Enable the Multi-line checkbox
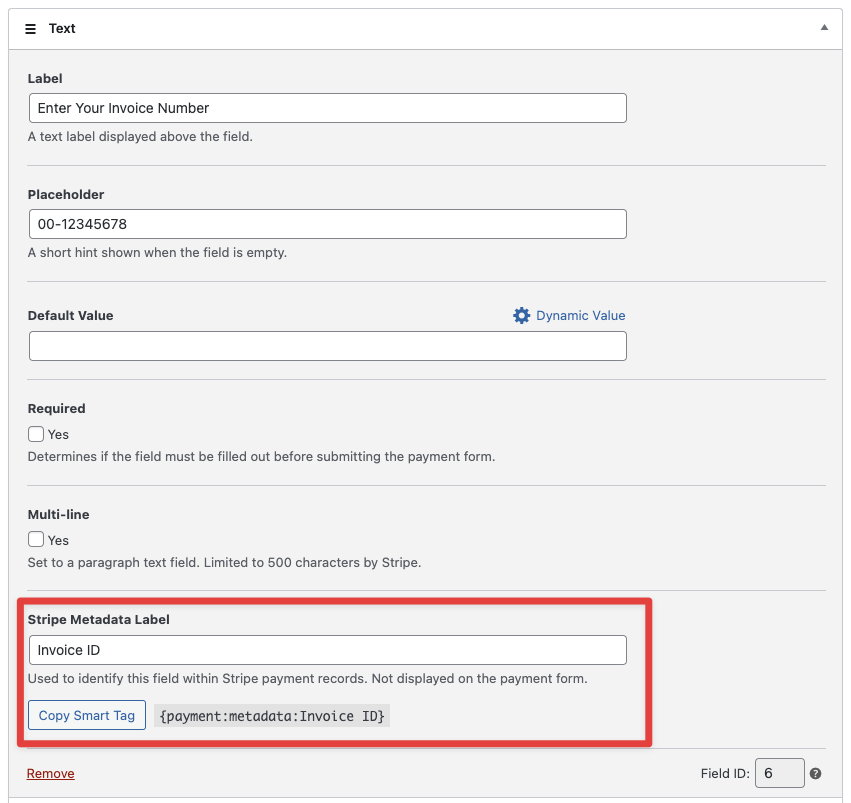 [x=36, y=540]
